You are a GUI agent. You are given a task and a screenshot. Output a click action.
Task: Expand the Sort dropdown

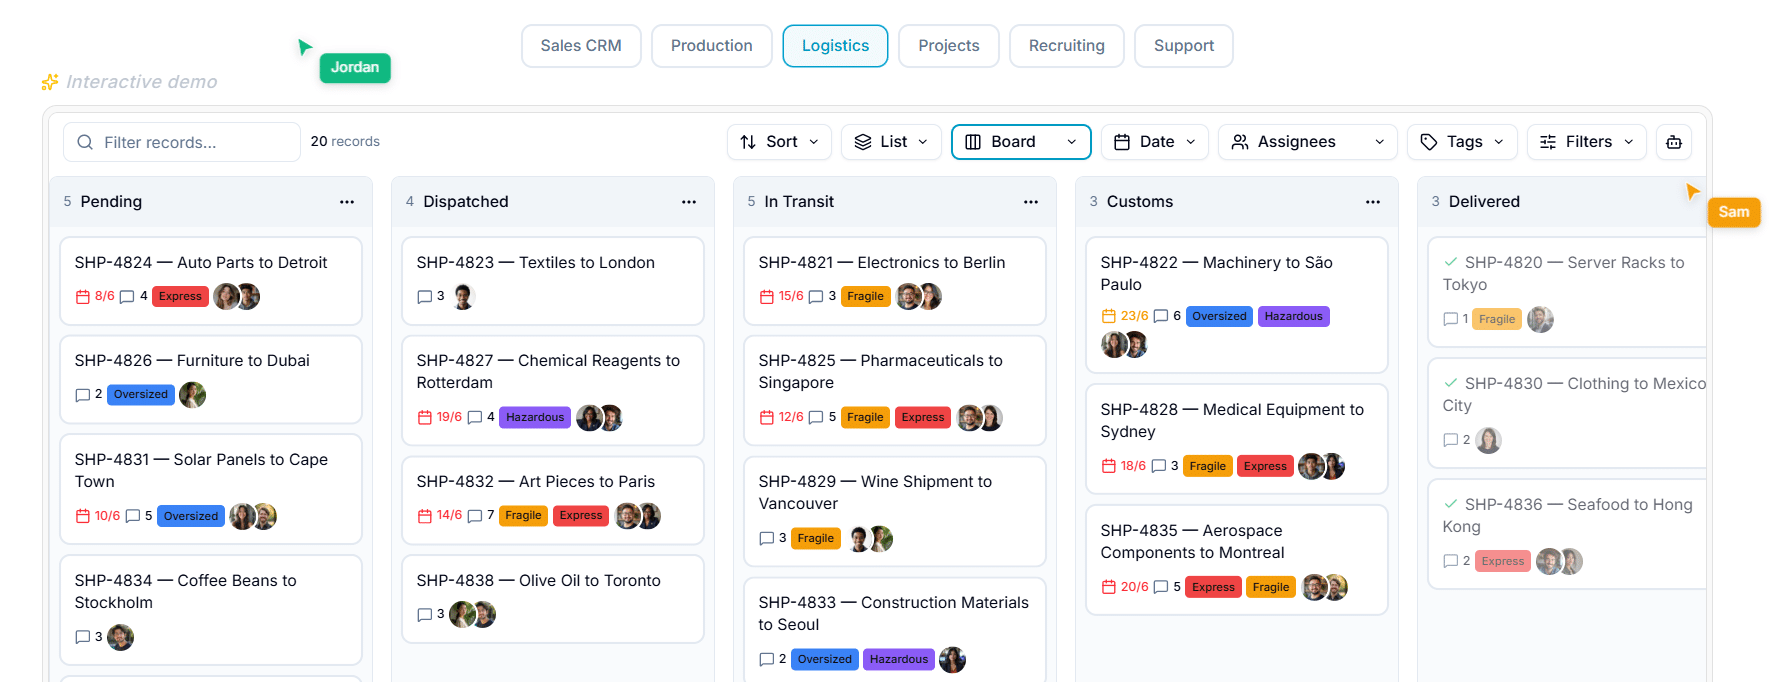tap(779, 142)
